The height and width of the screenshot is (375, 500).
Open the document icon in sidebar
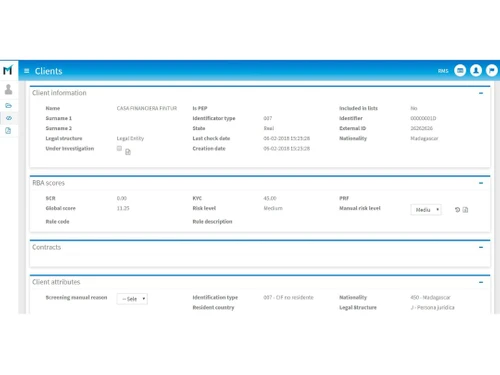tap(8, 130)
